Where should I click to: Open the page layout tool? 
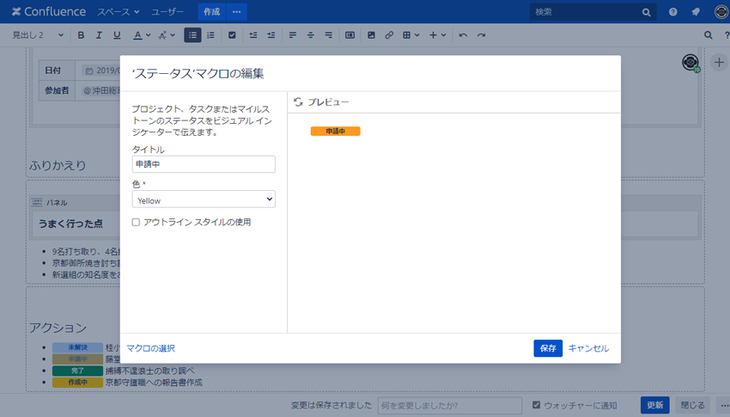click(x=350, y=35)
